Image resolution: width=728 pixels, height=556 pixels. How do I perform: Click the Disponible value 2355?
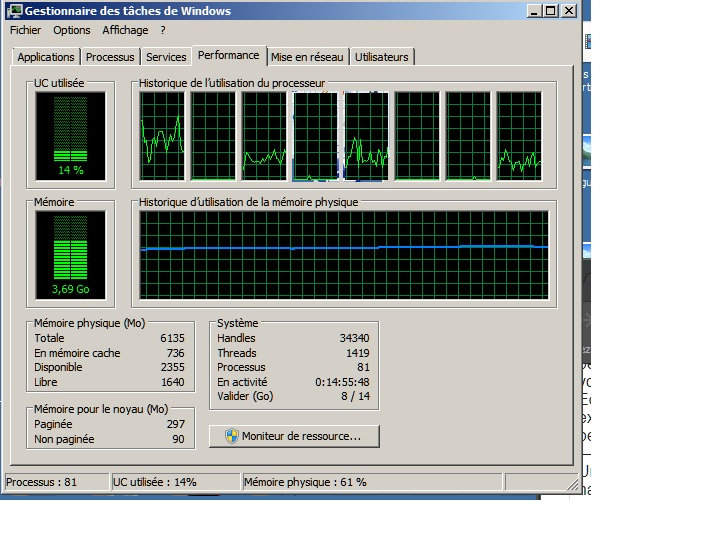click(173, 367)
